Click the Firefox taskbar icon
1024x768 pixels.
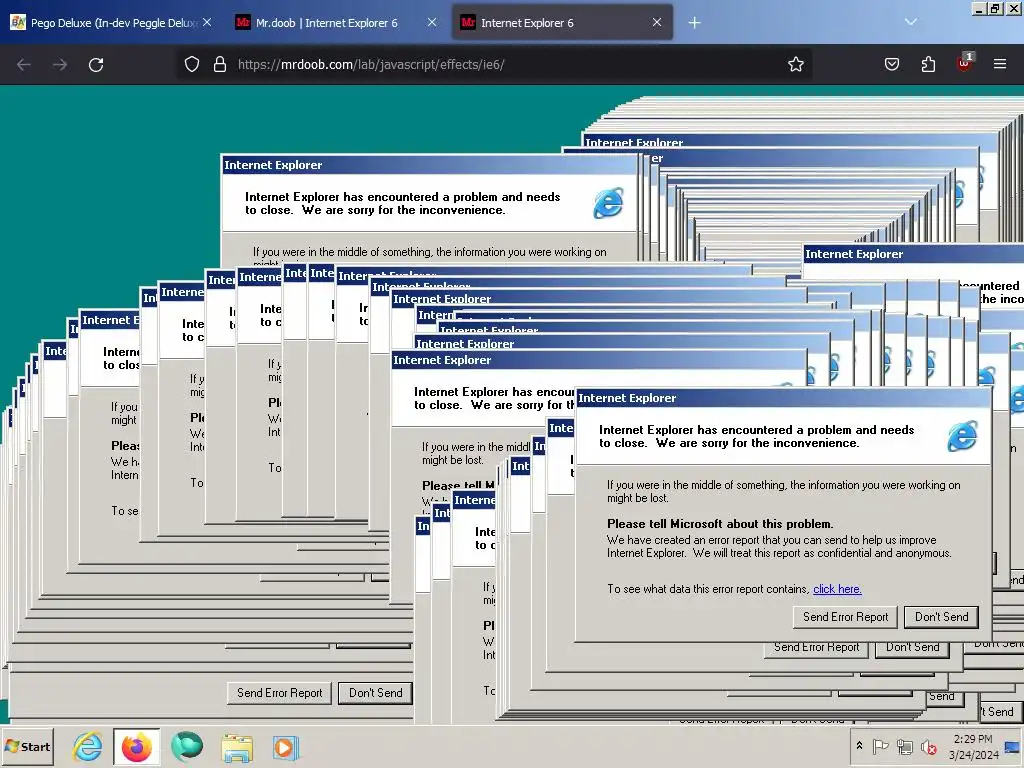coord(136,747)
